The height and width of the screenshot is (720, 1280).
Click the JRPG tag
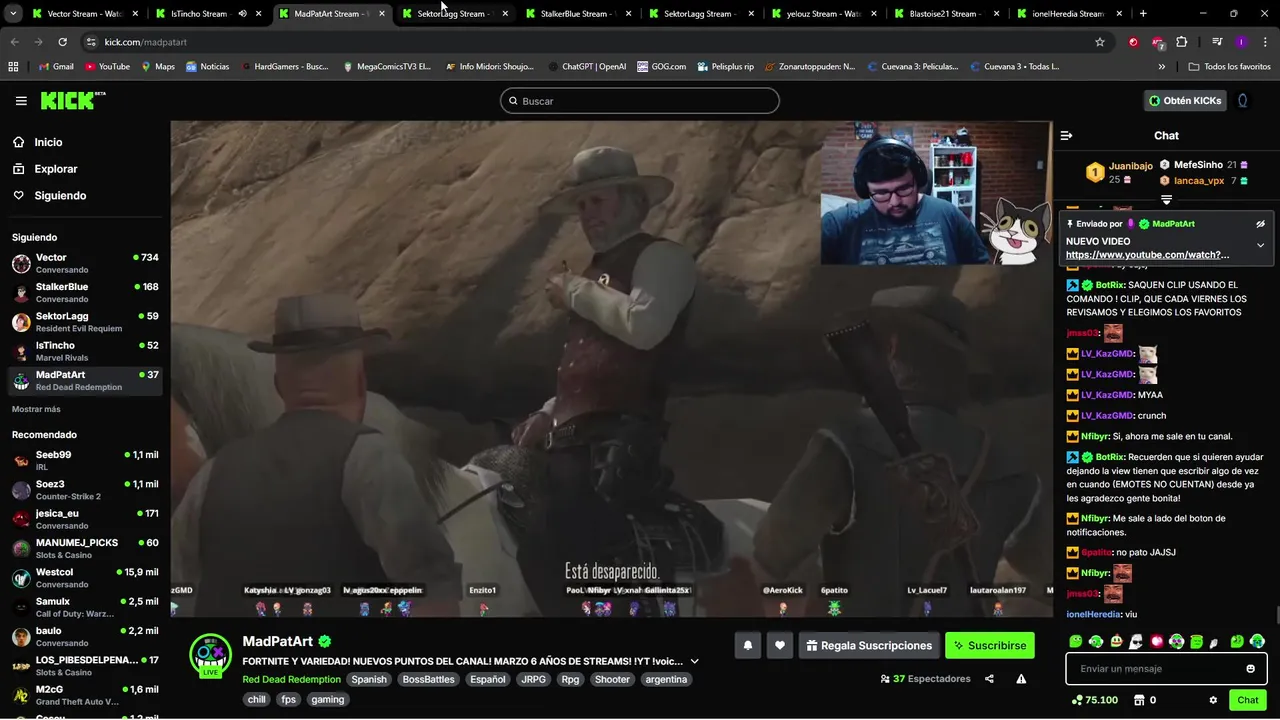[533, 679]
